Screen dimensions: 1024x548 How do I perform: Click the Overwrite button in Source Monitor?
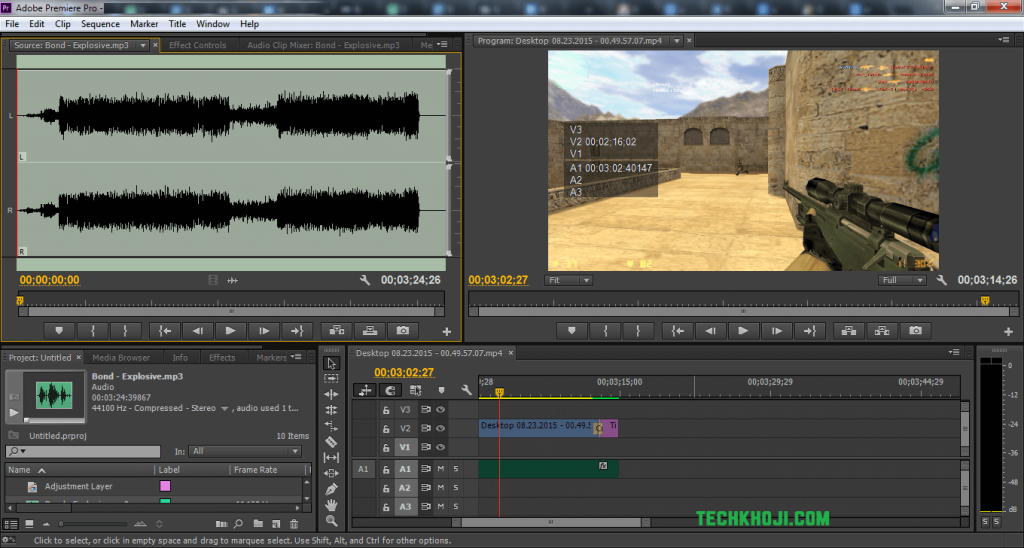click(370, 331)
